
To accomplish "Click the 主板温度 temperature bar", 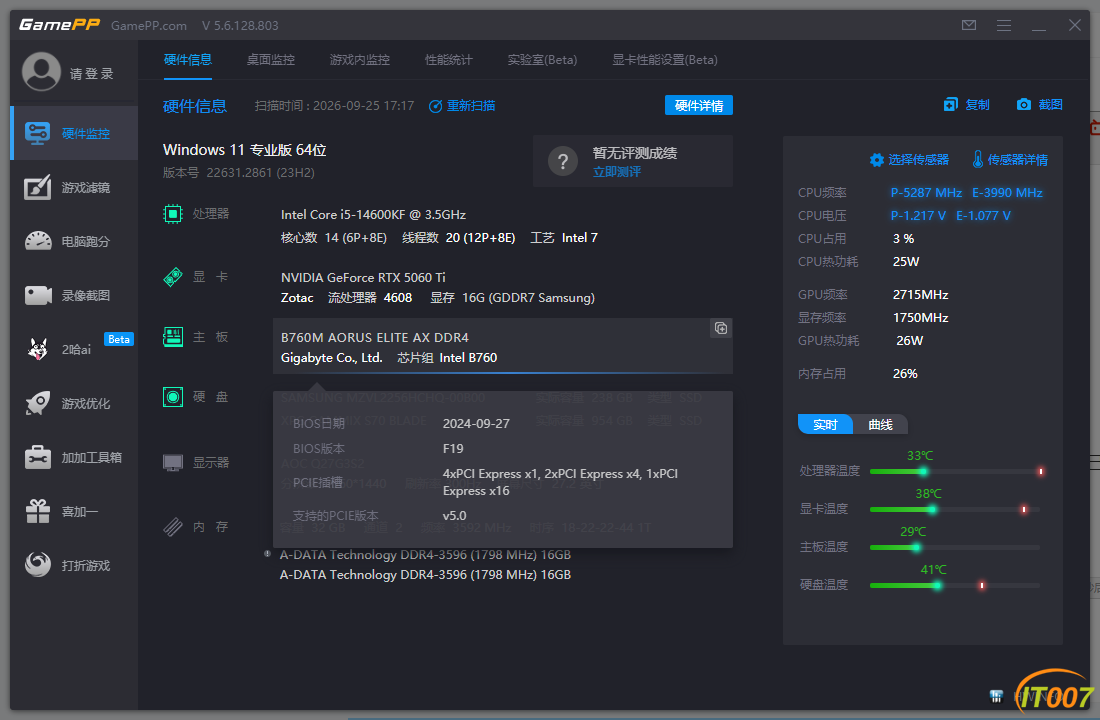I will click(955, 547).
